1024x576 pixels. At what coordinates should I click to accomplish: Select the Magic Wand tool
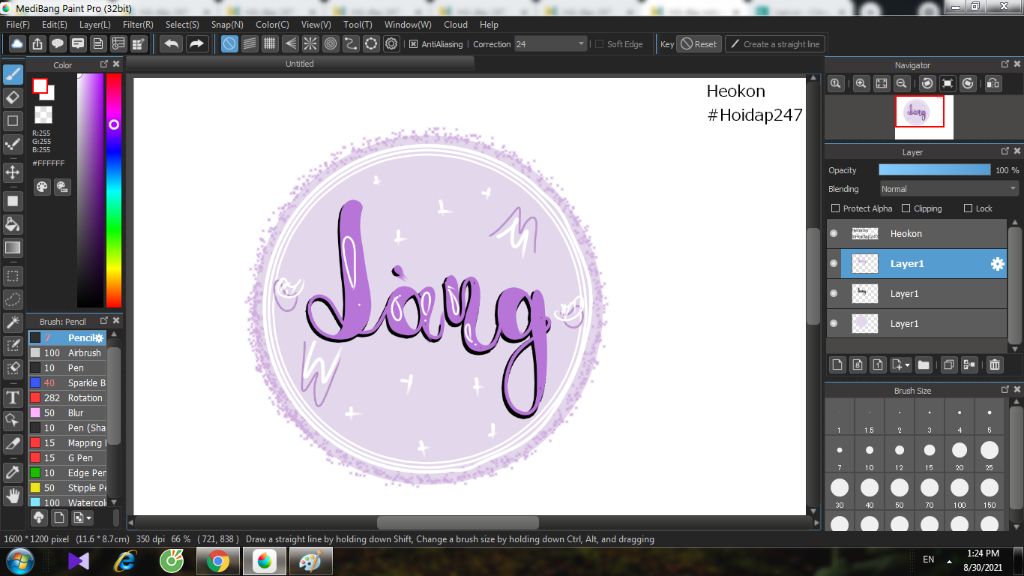(x=13, y=323)
